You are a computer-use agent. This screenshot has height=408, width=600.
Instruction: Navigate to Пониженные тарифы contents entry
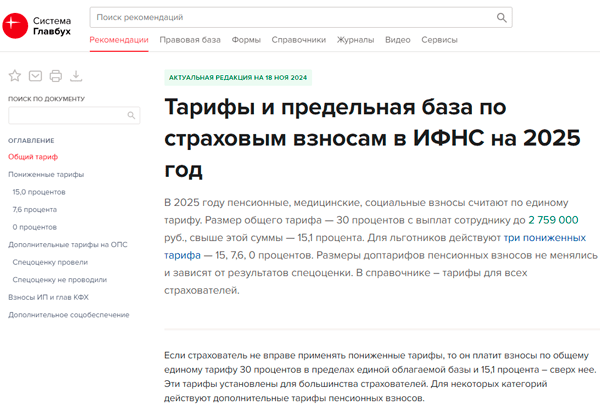click(46, 174)
